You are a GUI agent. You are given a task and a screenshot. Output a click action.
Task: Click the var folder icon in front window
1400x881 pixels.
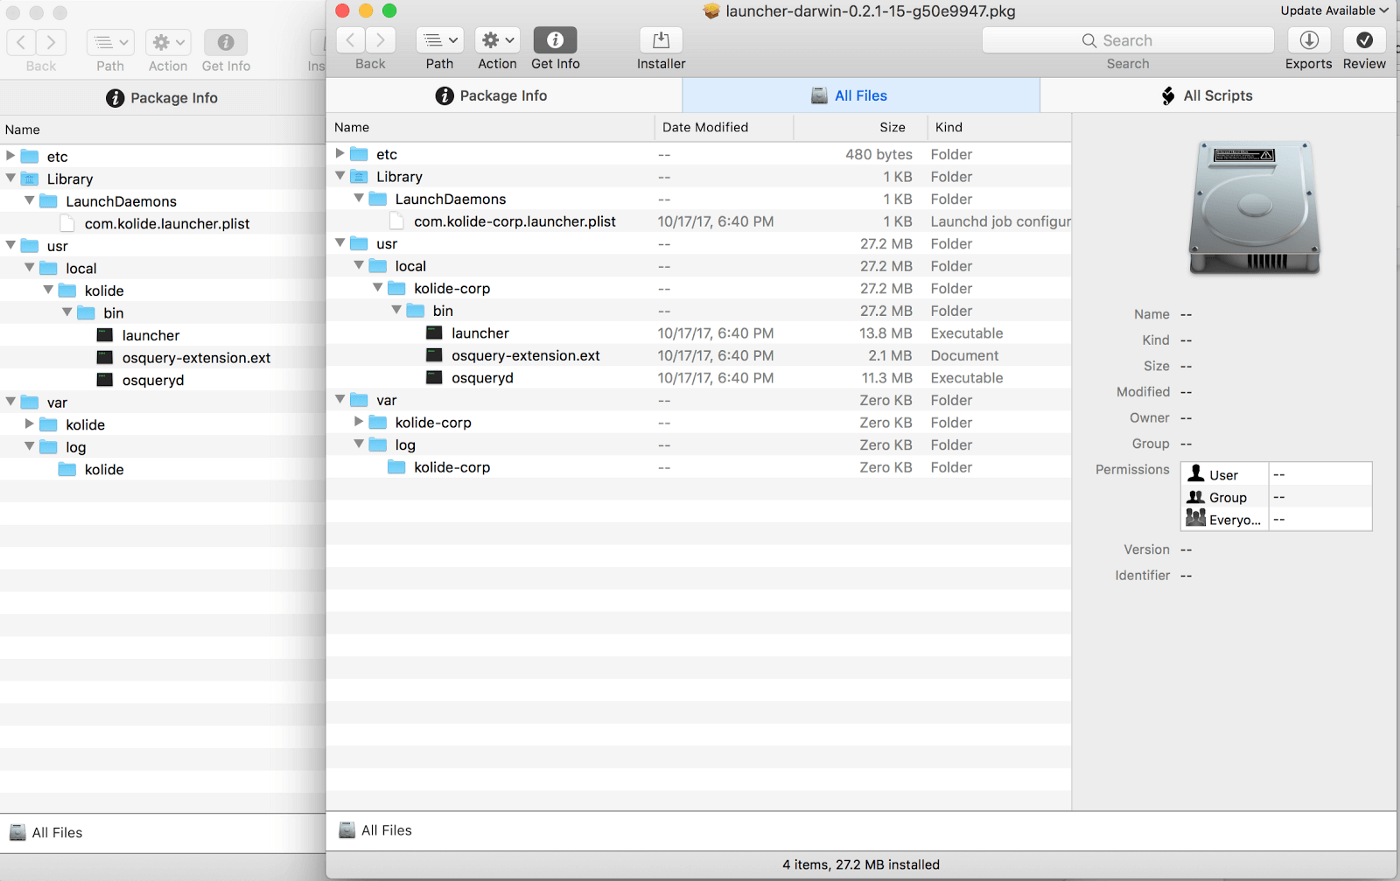pos(359,400)
